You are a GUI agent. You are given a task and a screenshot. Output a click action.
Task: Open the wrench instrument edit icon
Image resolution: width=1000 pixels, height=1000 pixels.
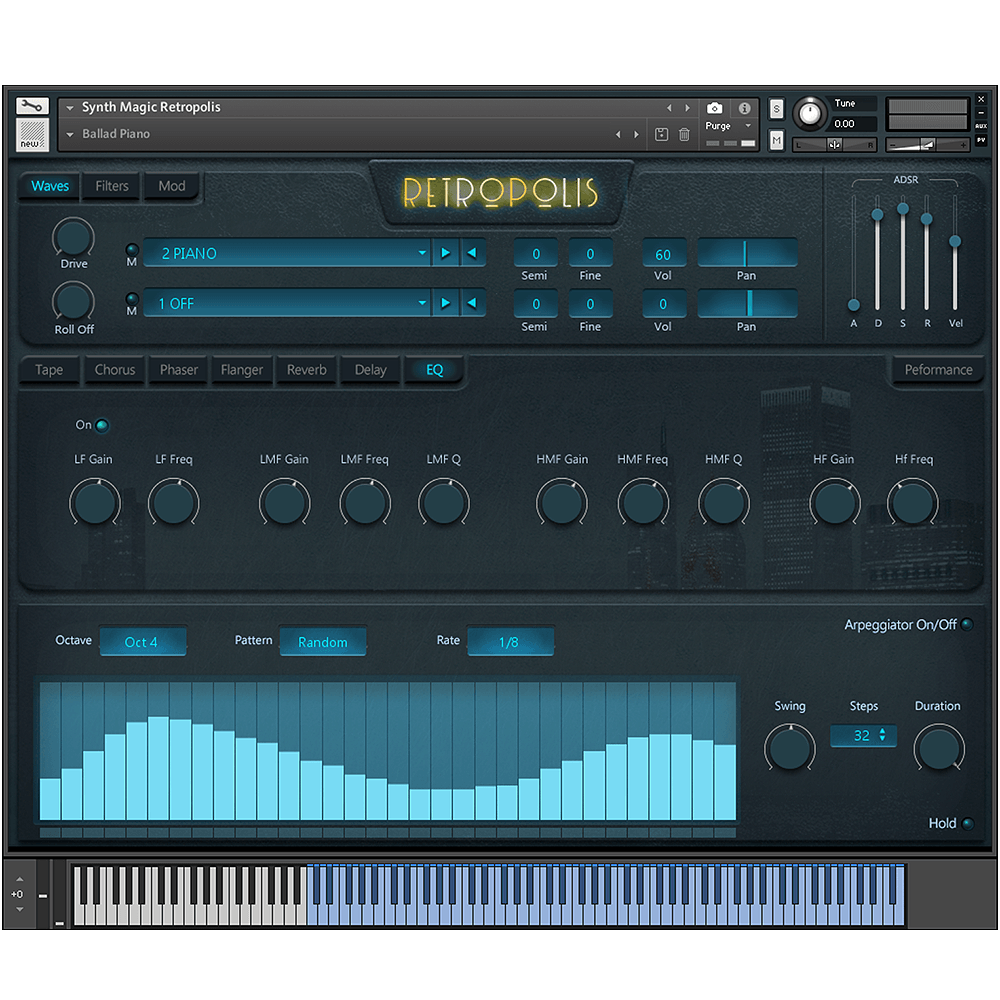32,106
